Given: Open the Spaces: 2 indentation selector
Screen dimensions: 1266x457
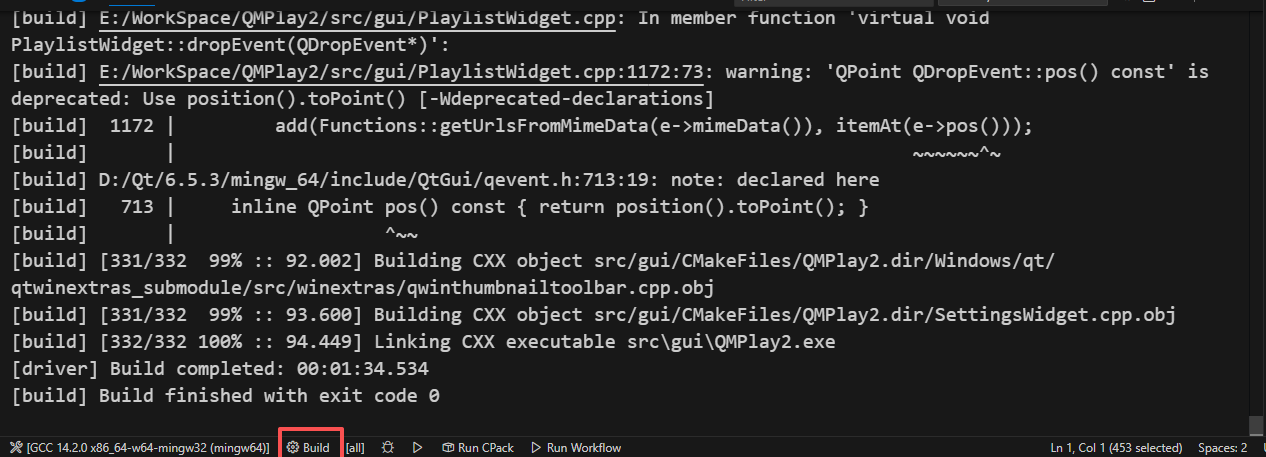Looking at the screenshot, I should [x=1222, y=448].
